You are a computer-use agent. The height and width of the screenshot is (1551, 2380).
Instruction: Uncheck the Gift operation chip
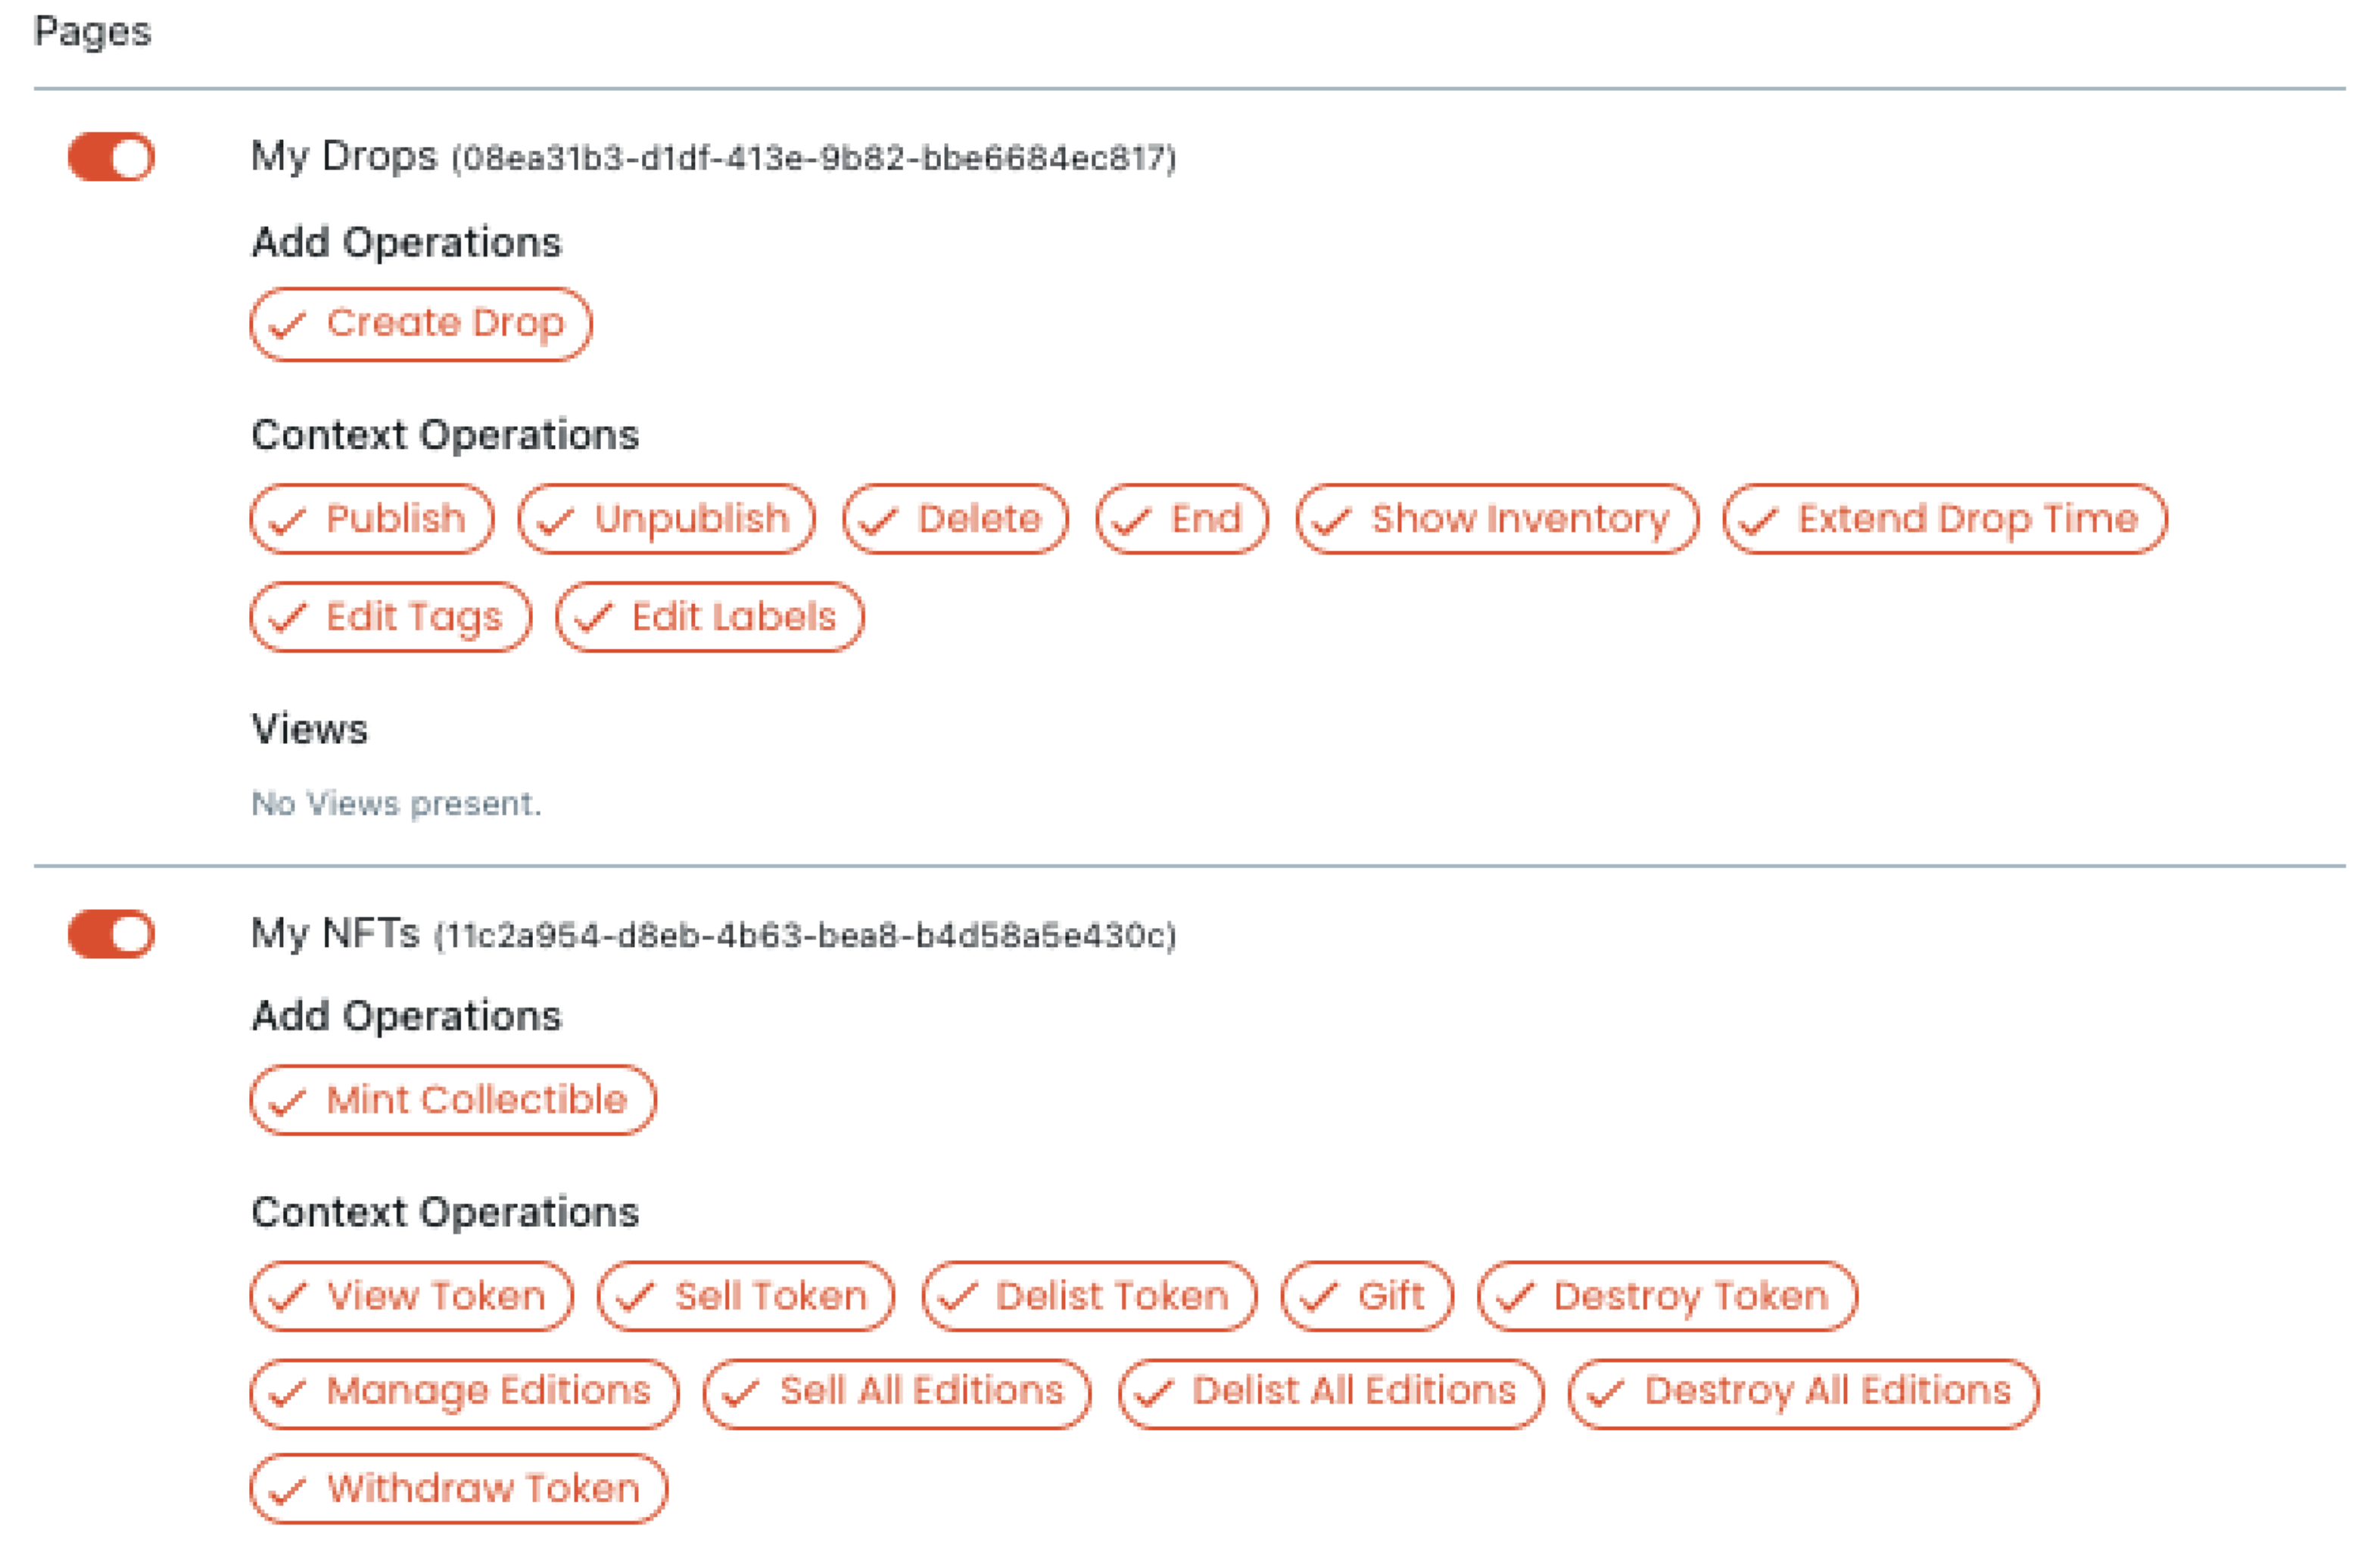tap(1367, 1296)
